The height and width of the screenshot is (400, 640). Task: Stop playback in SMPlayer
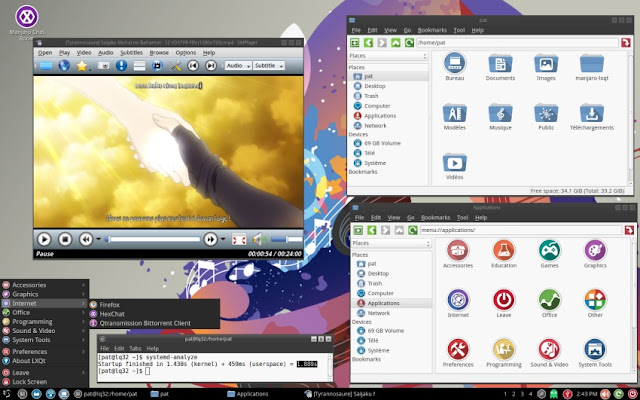(64, 240)
